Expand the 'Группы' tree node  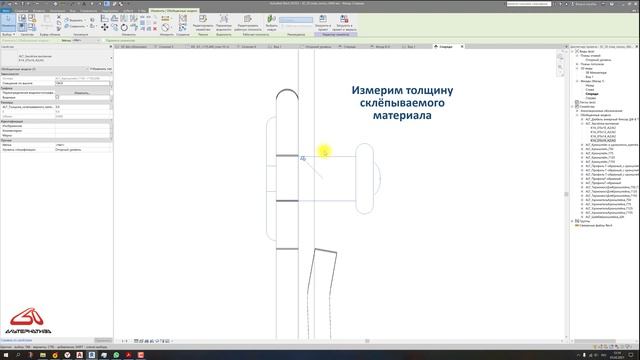coord(573,221)
